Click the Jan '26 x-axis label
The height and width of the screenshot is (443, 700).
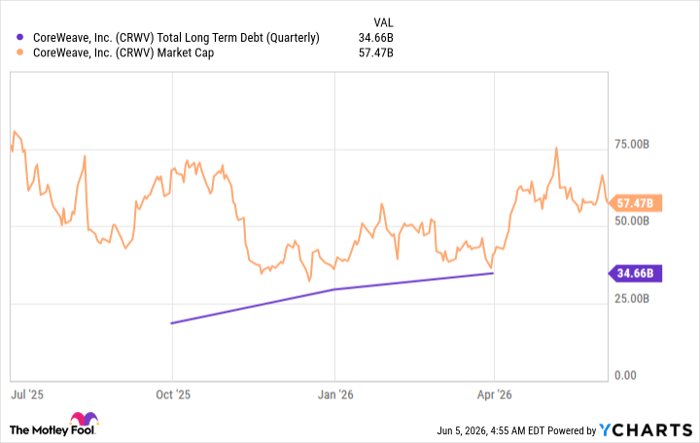click(x=335, y=395)
